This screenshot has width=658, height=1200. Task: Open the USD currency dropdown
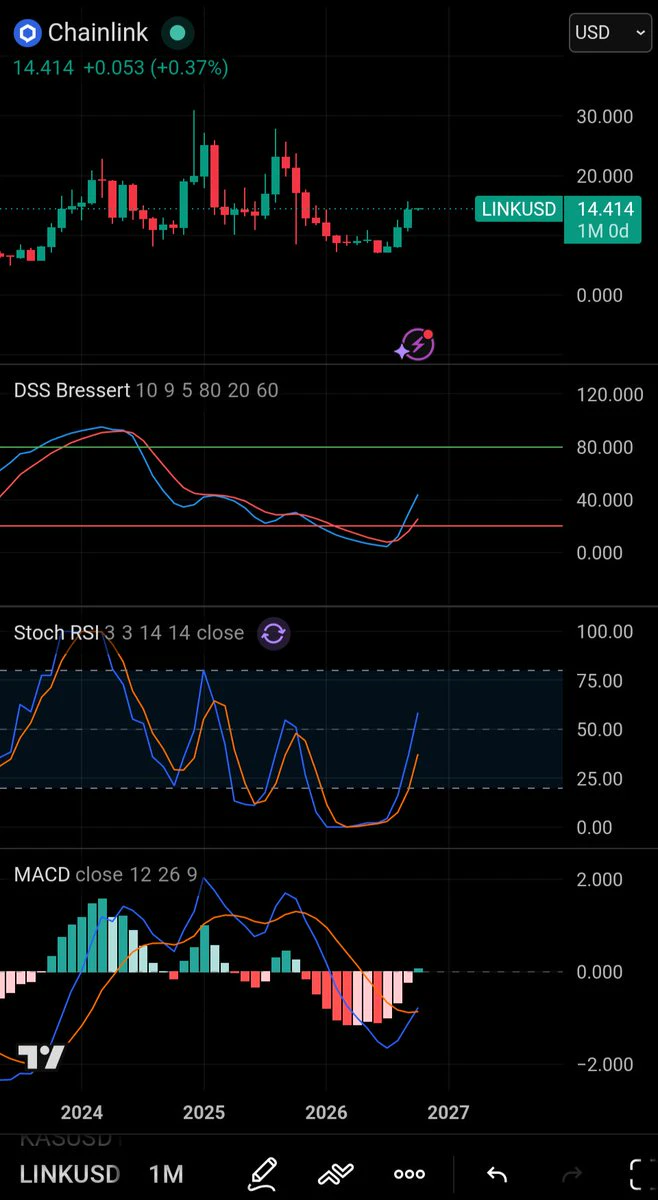610,33
